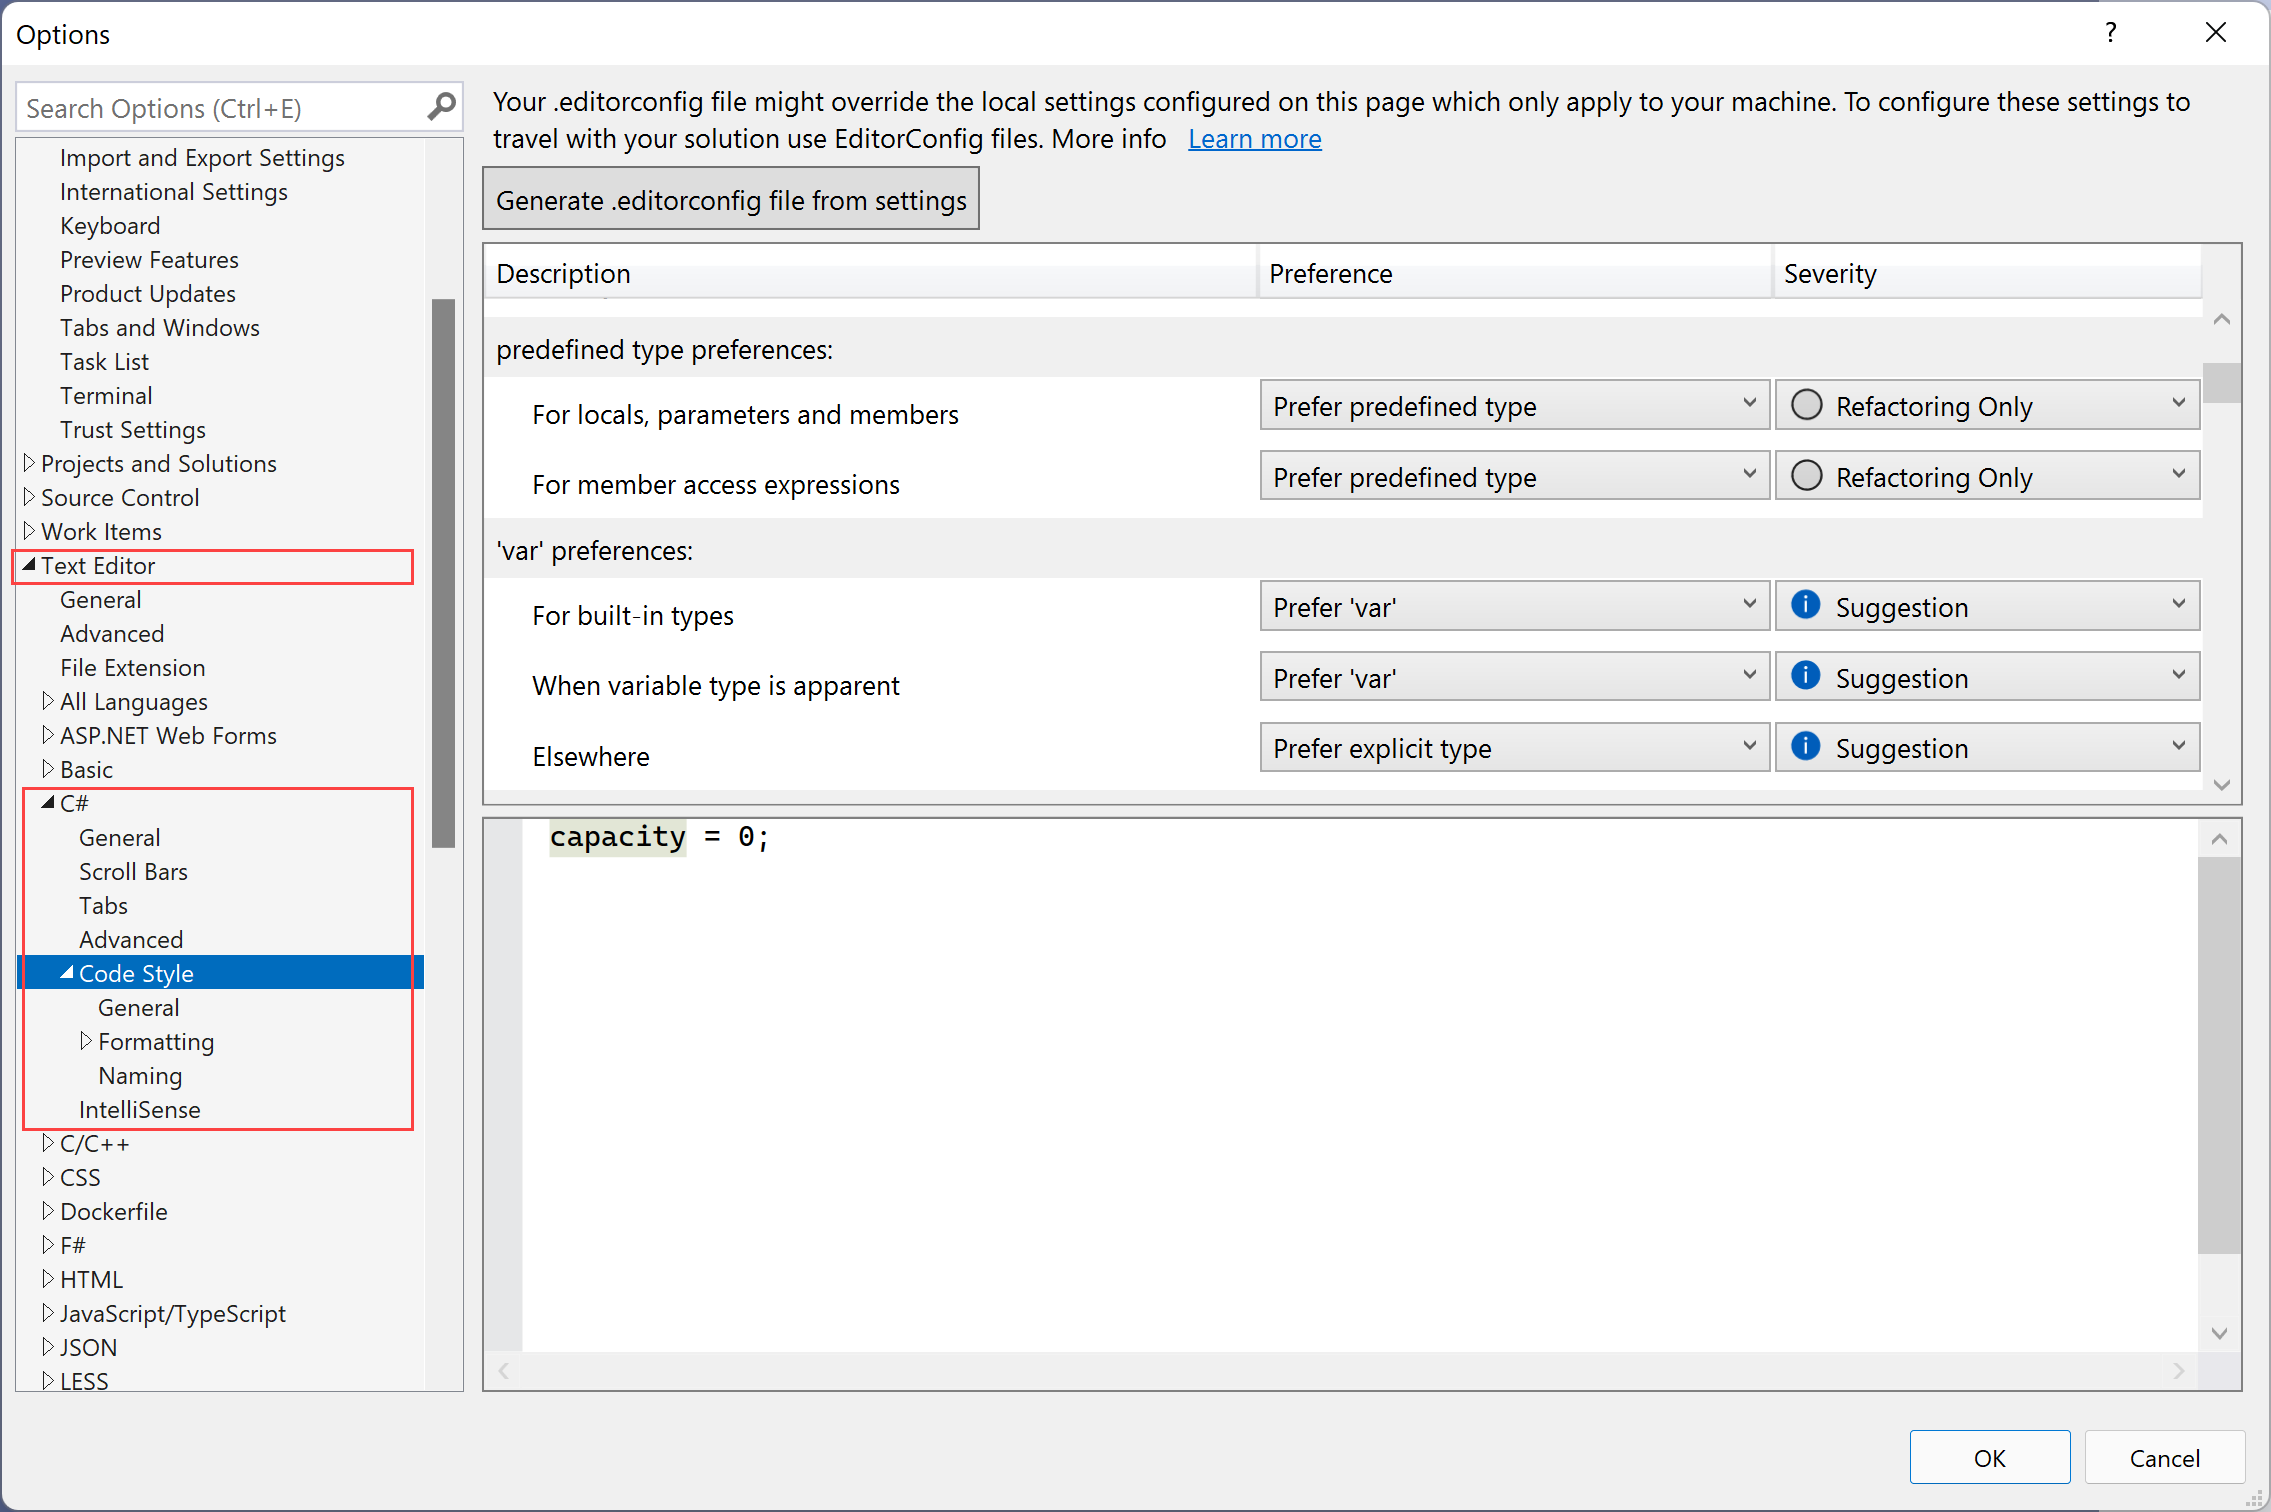Click the info icon in Elsewhere severity

point(1805,746)
